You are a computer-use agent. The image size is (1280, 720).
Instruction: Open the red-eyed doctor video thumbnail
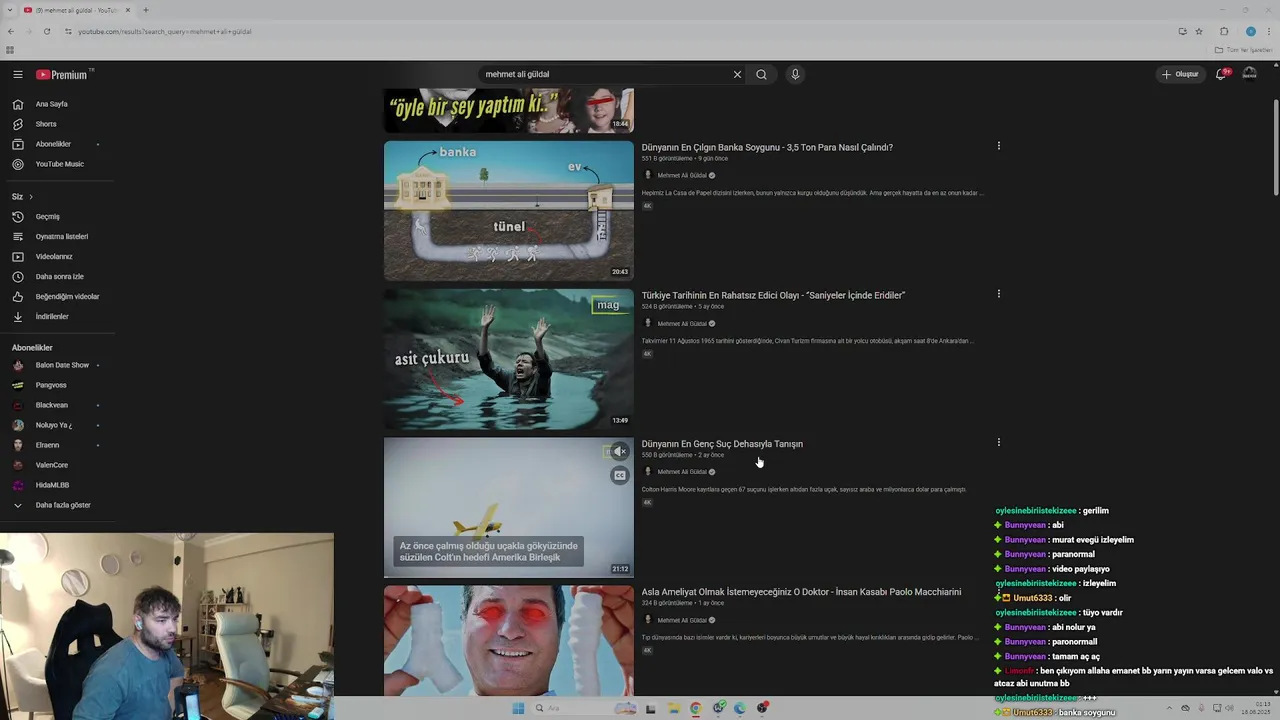pyautogui.click(x=508, y=641)
